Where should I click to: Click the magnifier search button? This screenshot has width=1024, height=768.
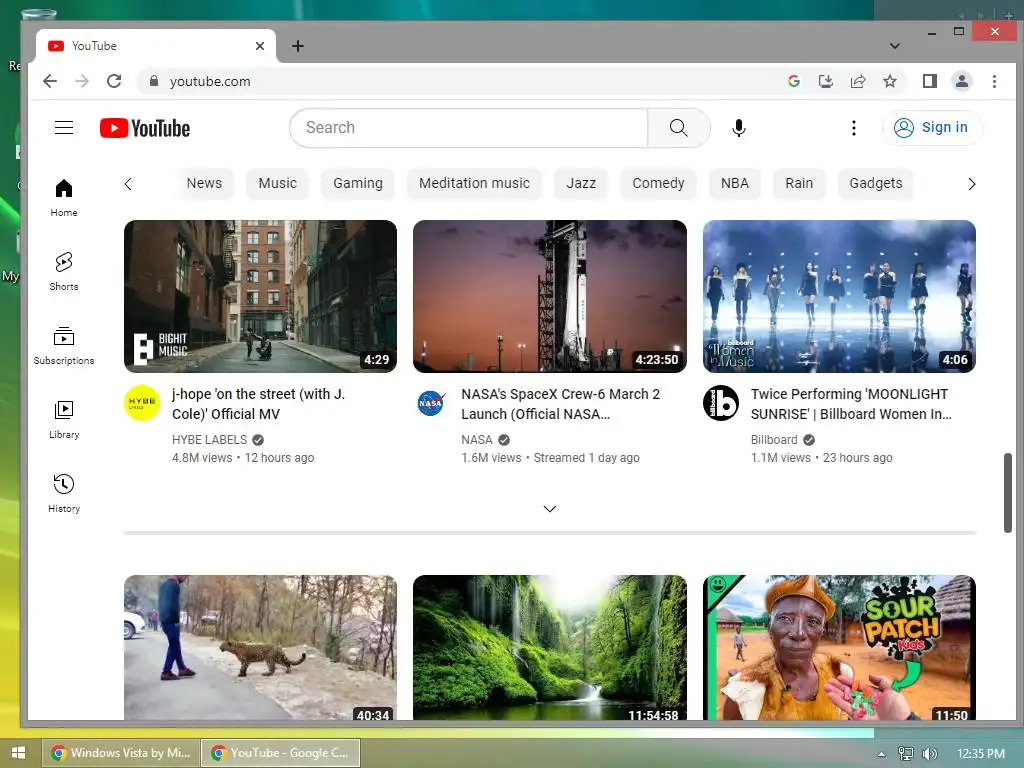click(x=679, y=128)
